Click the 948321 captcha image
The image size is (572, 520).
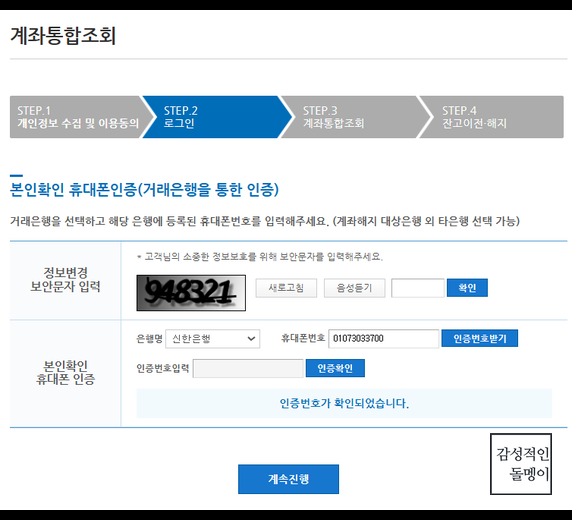[x=191, y=293]
